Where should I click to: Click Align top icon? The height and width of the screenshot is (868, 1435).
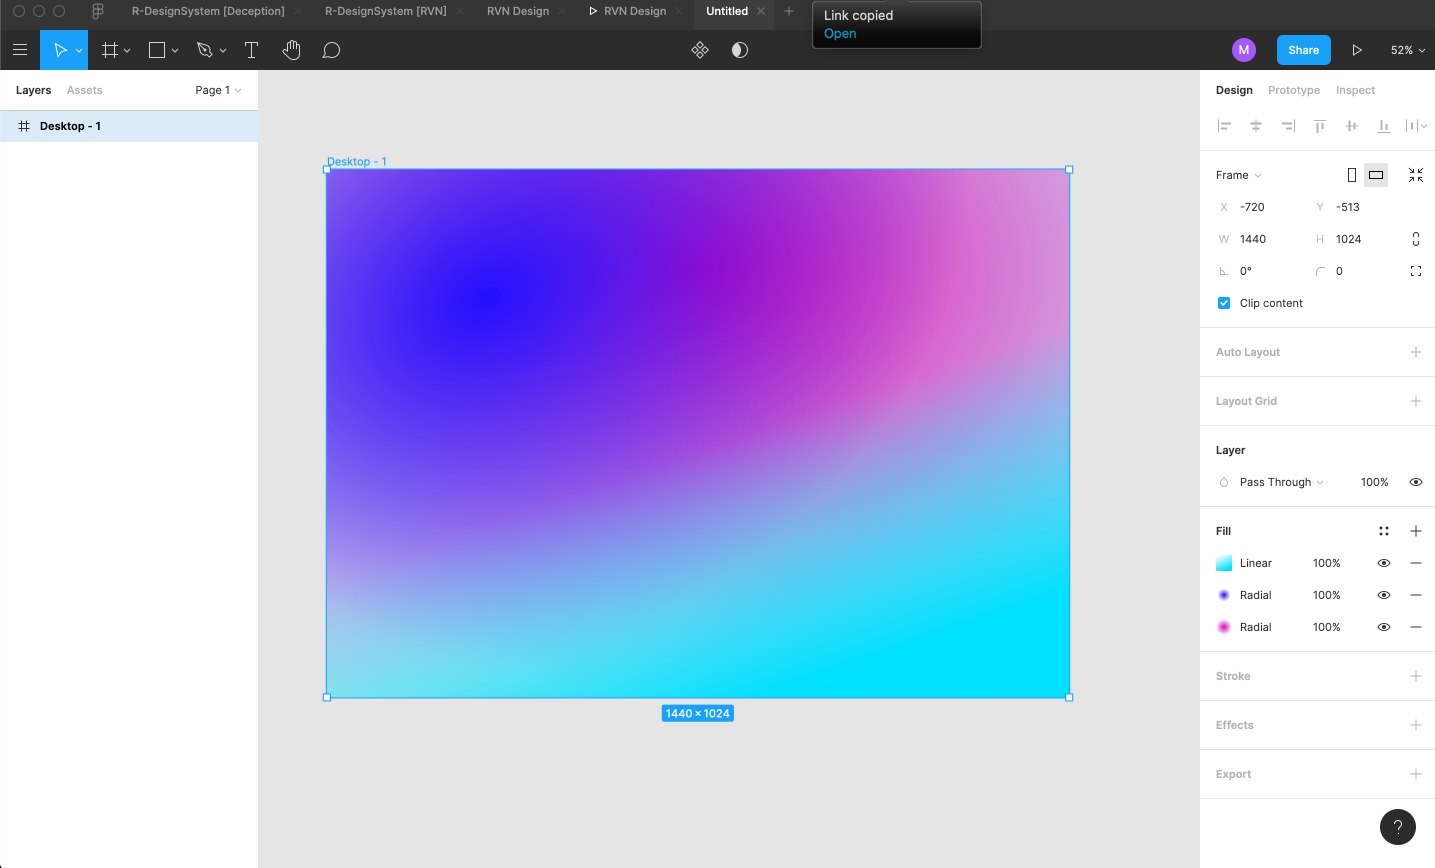(1320, 126)
